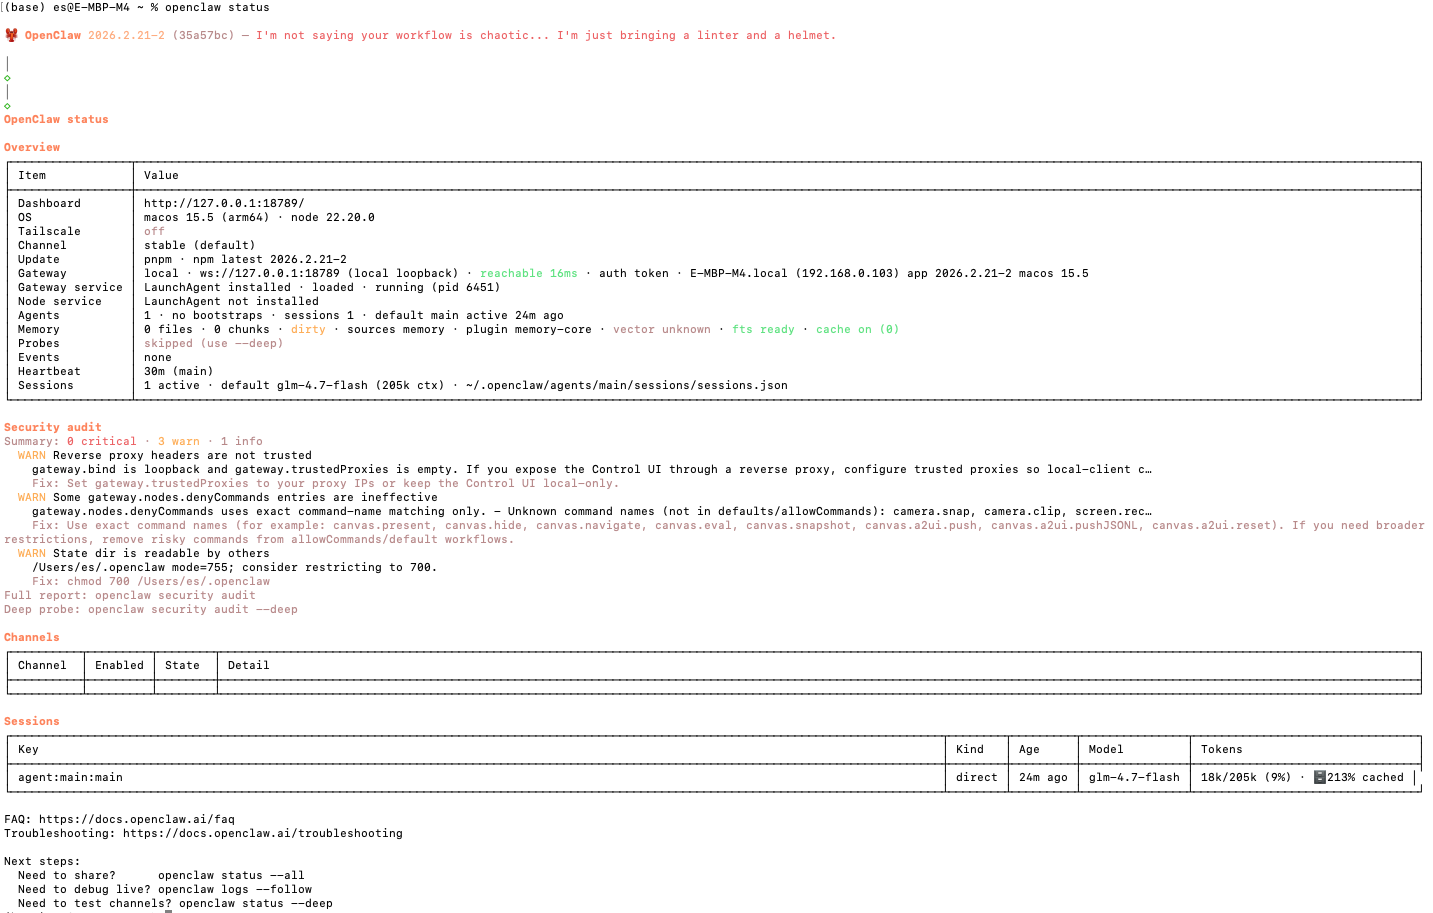Click the green 'fts ready' status text
This screenshot has width=1433, height=913.
[763, 329]
